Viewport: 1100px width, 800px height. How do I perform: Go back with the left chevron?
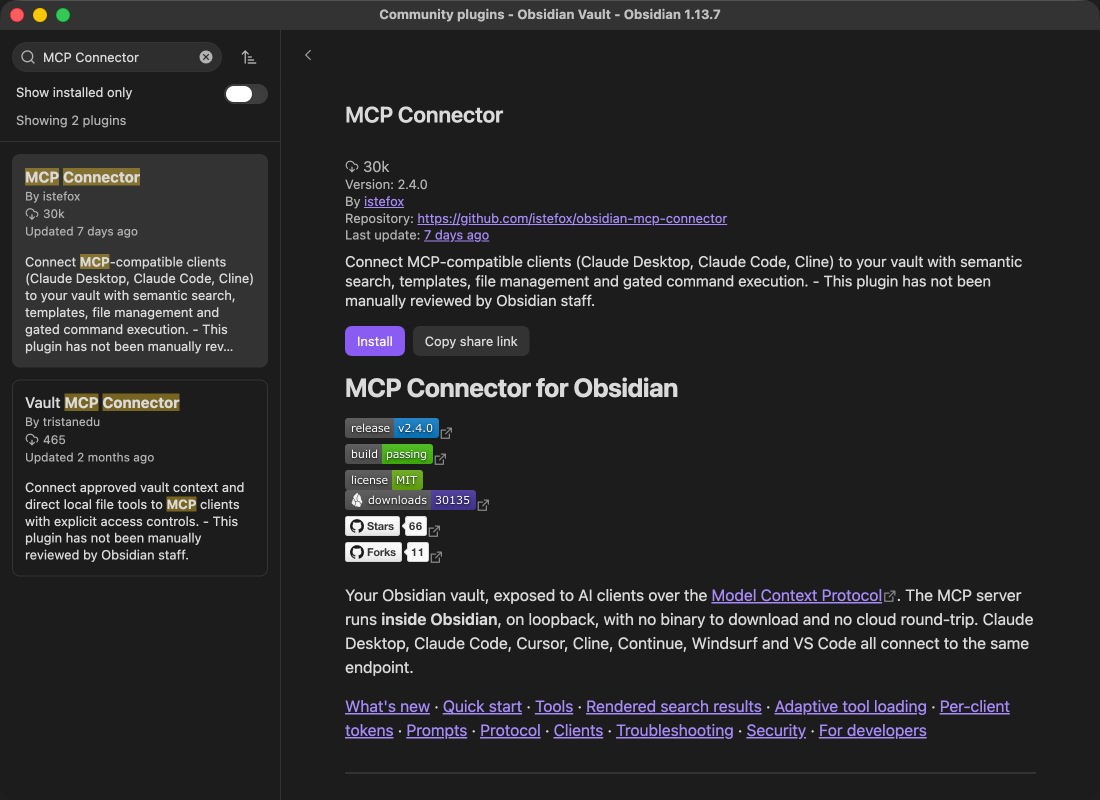pos(308,55)
